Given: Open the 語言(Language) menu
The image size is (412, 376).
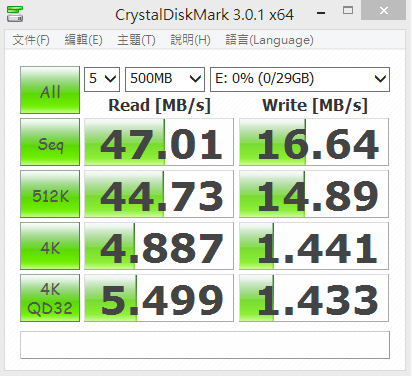Looking at the screenshot, I should click(269, 40).
